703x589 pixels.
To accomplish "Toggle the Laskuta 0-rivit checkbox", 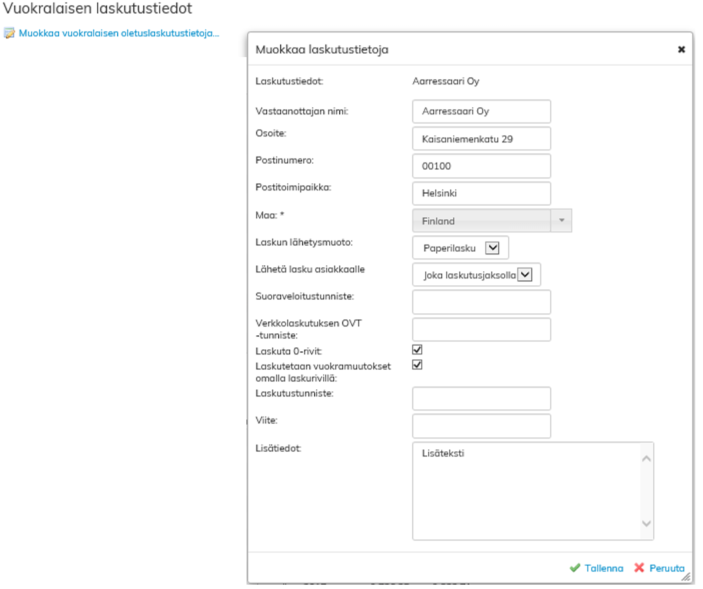I will point(418,350).
